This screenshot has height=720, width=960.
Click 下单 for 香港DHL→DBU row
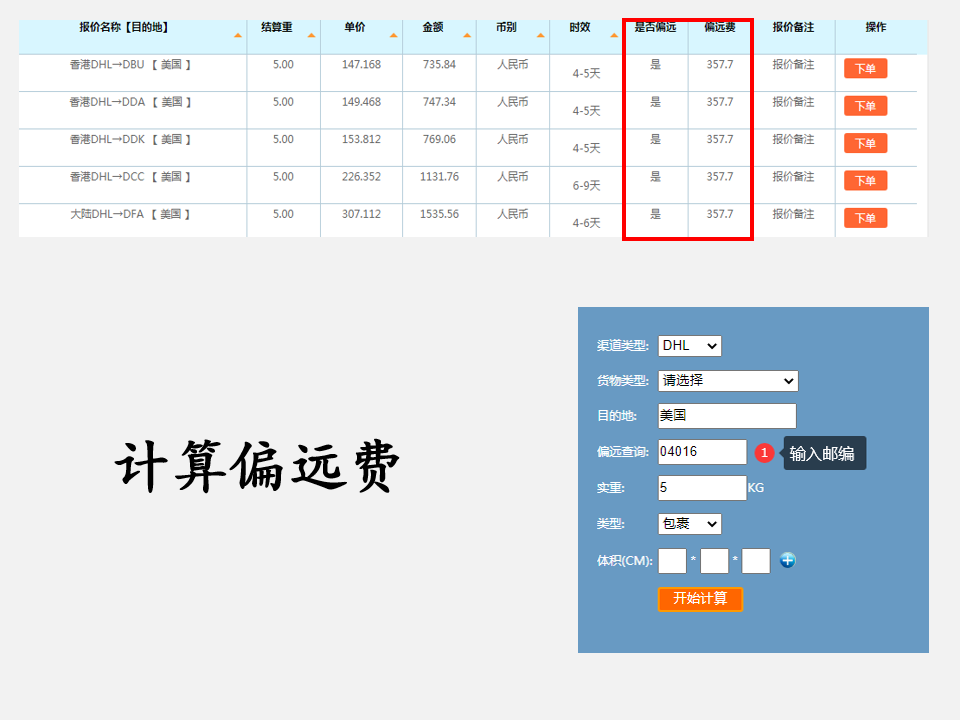point(865,68)
